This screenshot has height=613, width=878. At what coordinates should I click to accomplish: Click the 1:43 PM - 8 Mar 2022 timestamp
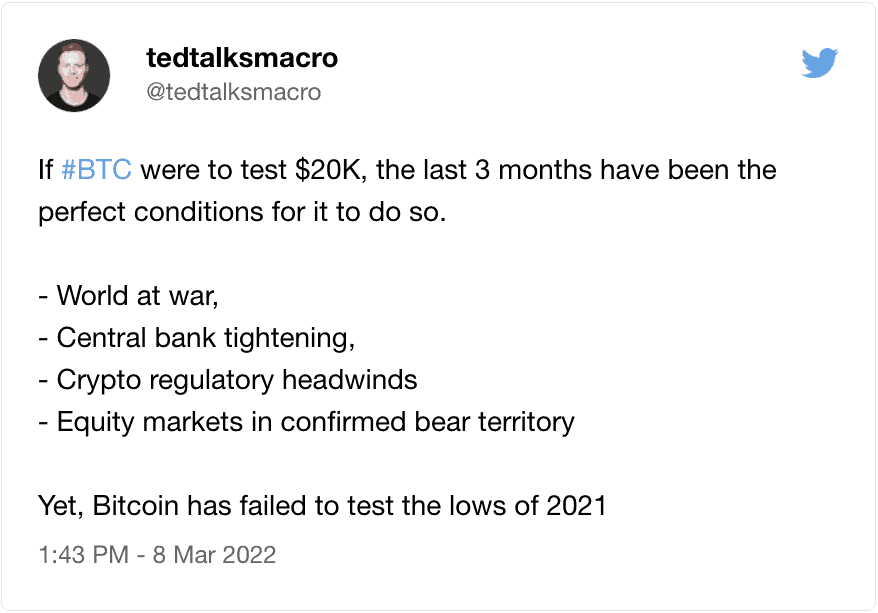(157, 555)
